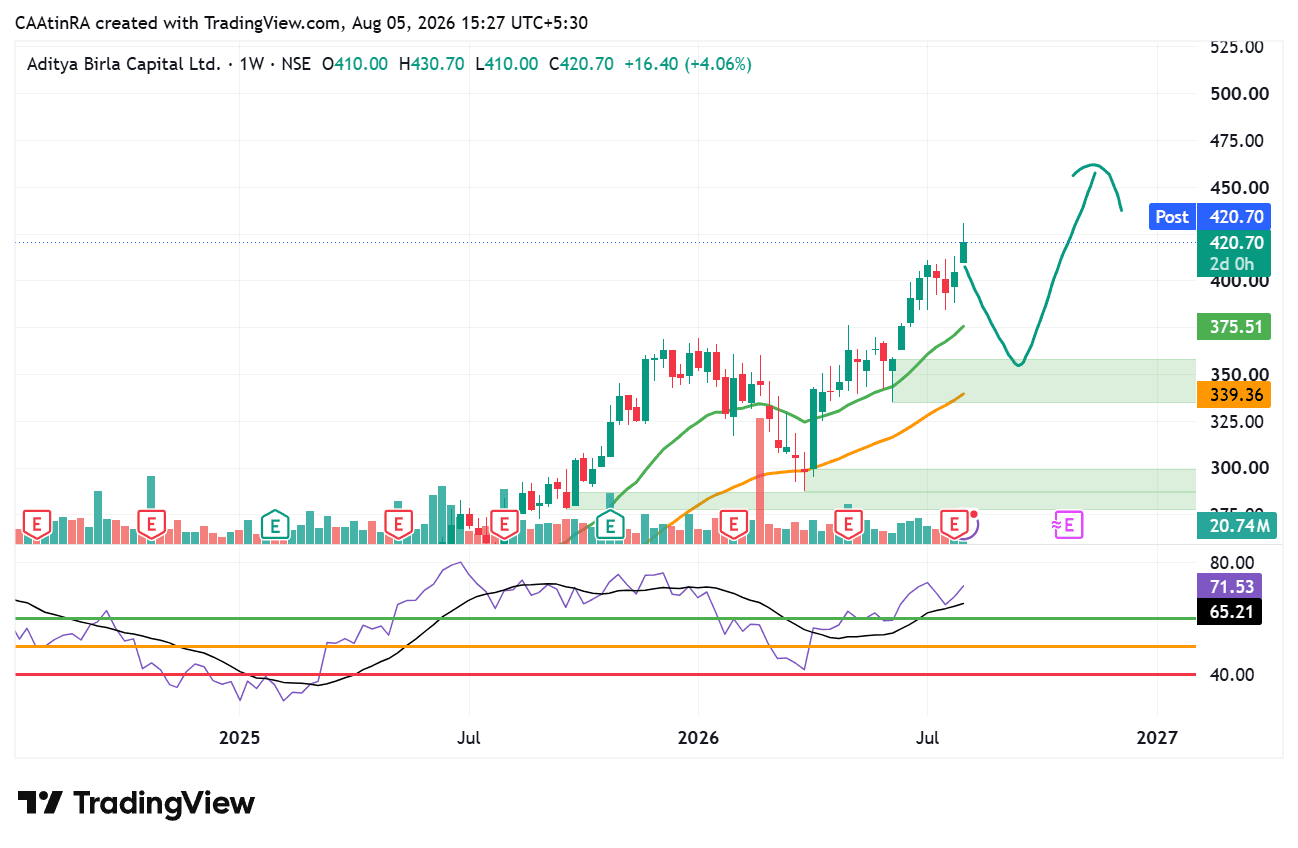Click the 350.00 price axis label
The width and height of the screenshot is (1298, 848).
[1238, 374]
